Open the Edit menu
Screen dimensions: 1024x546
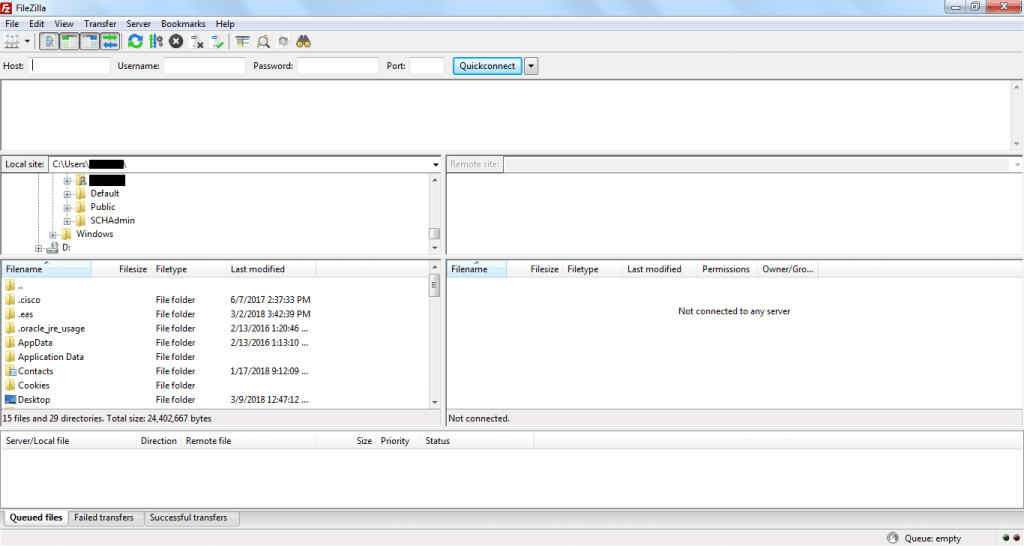tap(37, 24)
